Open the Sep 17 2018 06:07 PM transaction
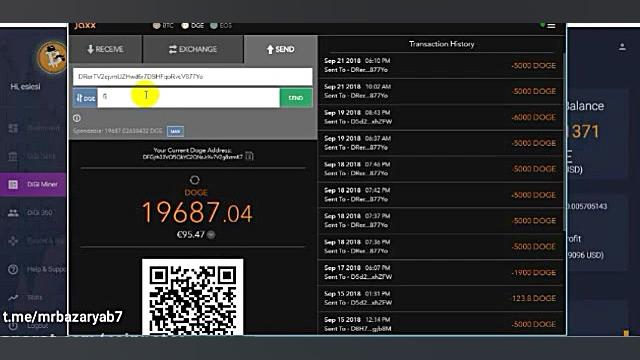Viewport: 640px width, 360px height. point(440,272)
